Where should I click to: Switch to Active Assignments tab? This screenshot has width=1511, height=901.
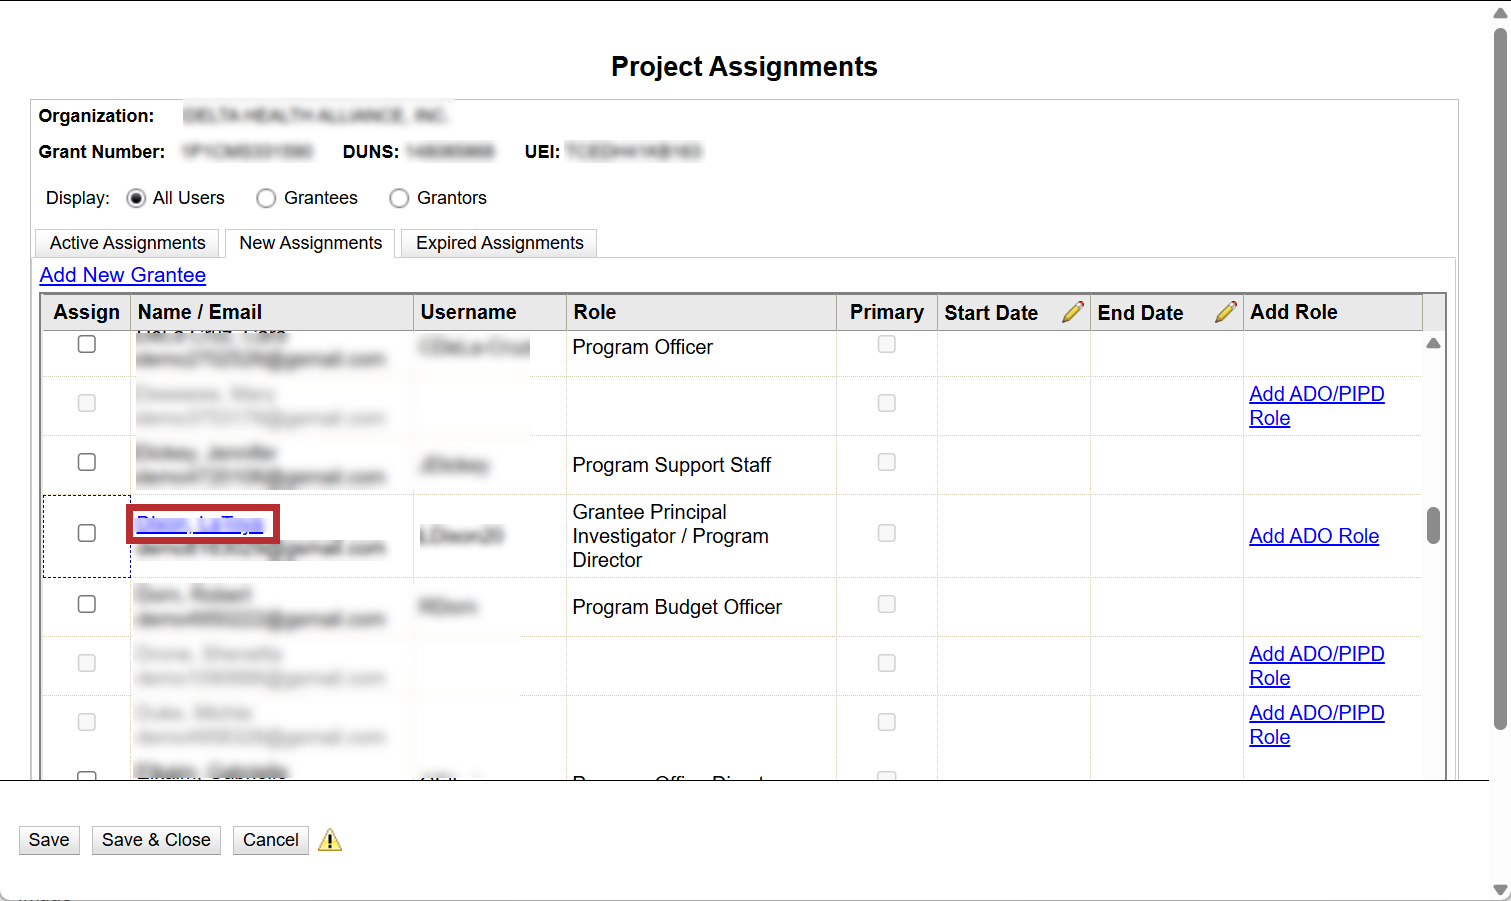pos(127,243)
